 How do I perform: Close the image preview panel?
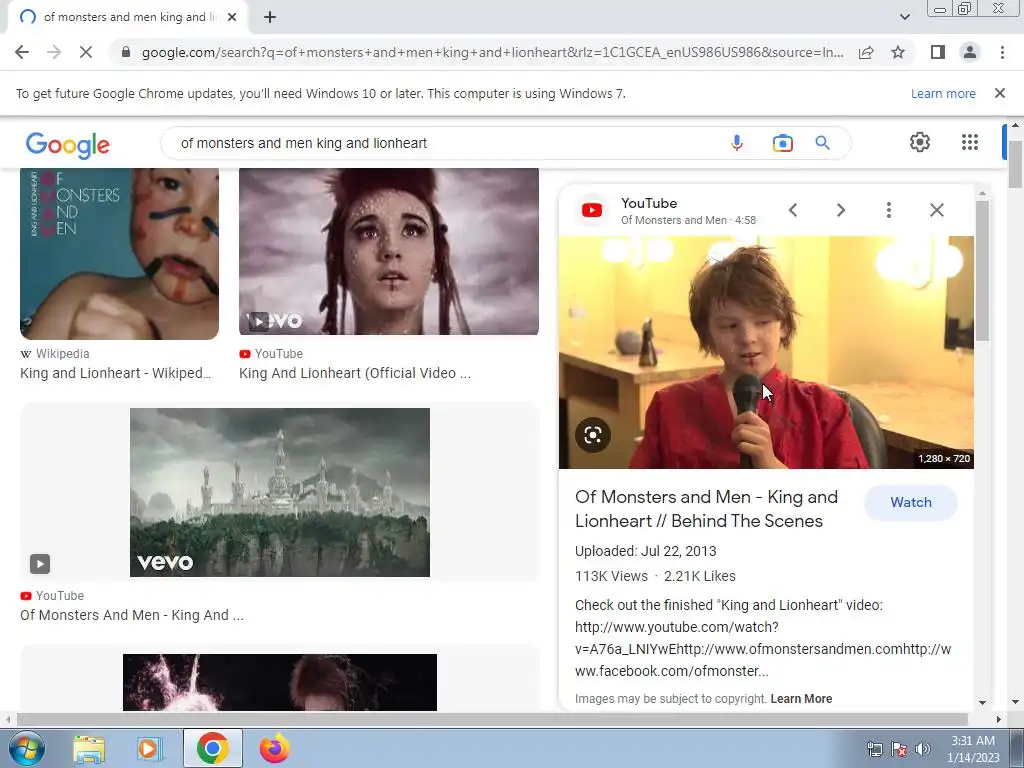(936, 210)
